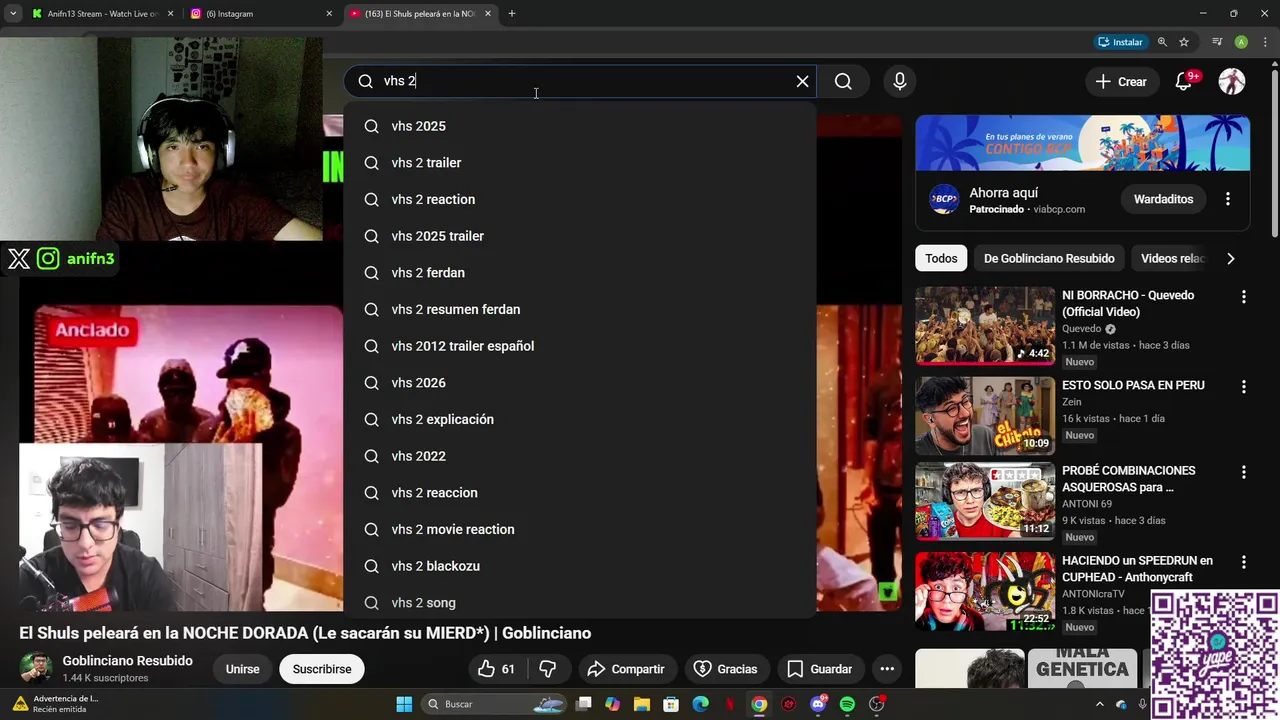Open options for NI BORRACHO video
This screenshot has height=720, width=1280.
(1244, 297)
